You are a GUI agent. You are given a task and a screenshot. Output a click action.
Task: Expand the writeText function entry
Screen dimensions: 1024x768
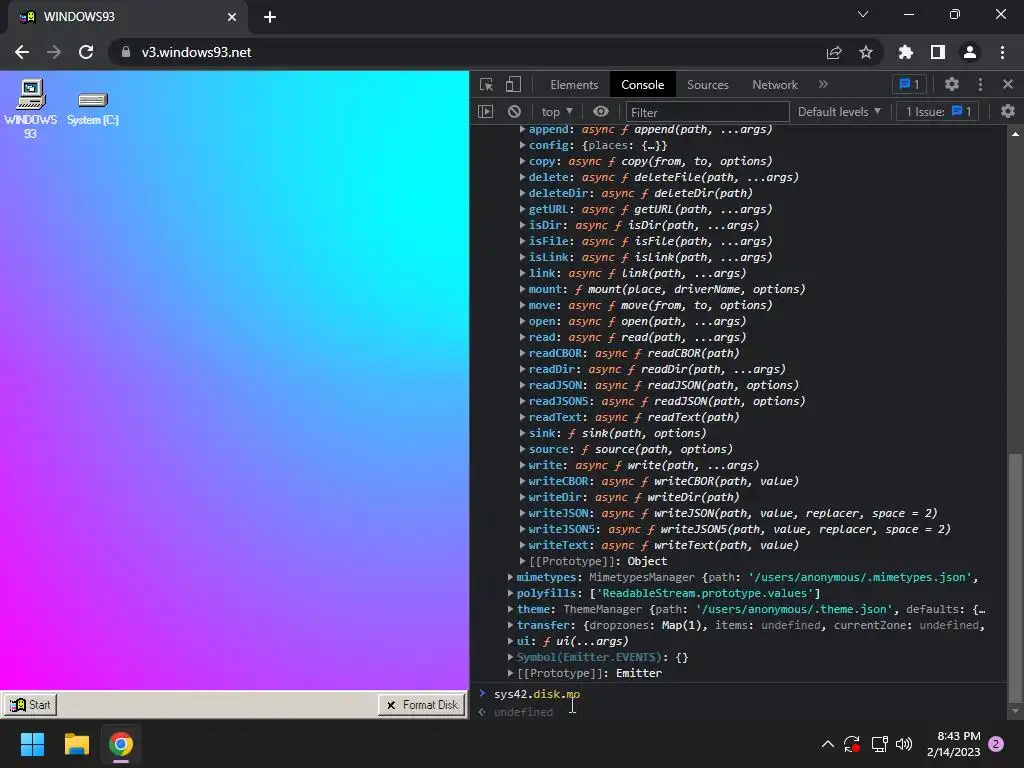click(x=522, y=545)
